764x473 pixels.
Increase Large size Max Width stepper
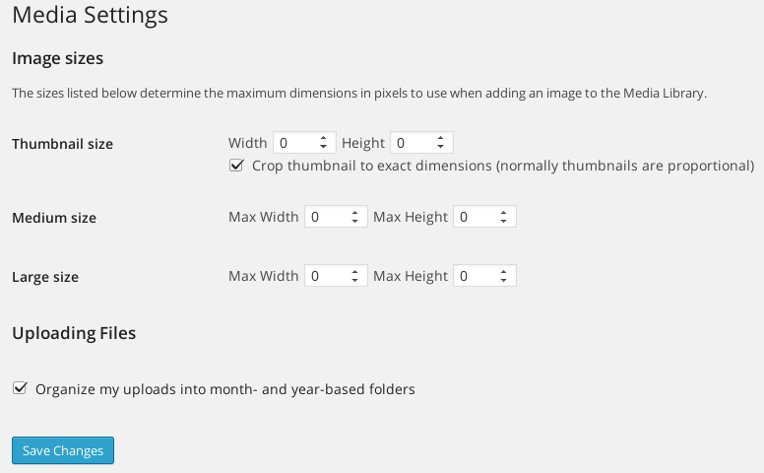coord(355,272)
